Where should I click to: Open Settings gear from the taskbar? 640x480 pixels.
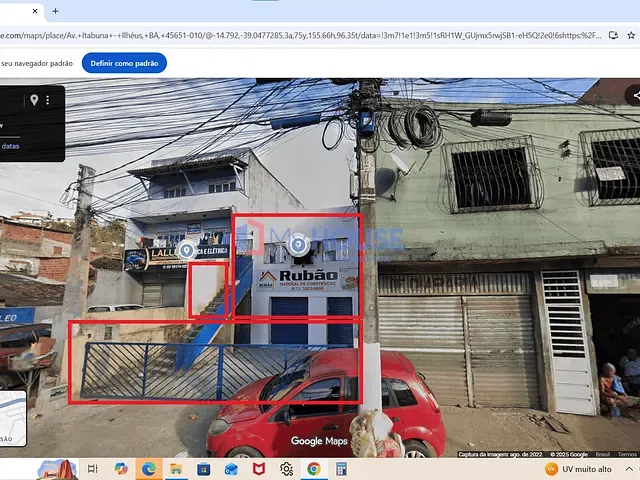pos(286,469)
